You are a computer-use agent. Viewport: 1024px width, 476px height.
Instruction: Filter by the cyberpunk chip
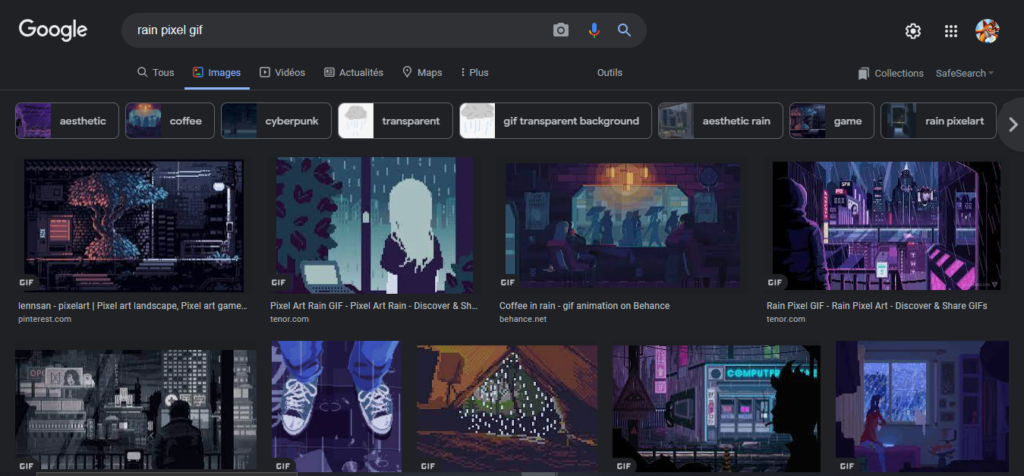click(276, 121)
